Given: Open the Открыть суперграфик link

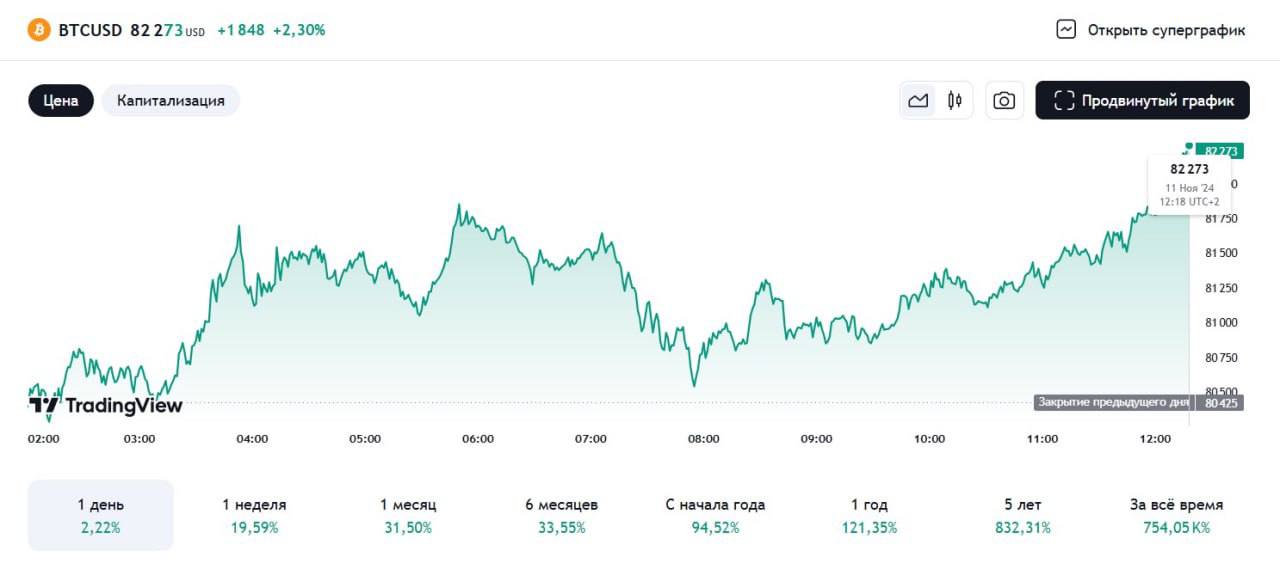Looking at the screenshot, I should (x=1166, y=30).
